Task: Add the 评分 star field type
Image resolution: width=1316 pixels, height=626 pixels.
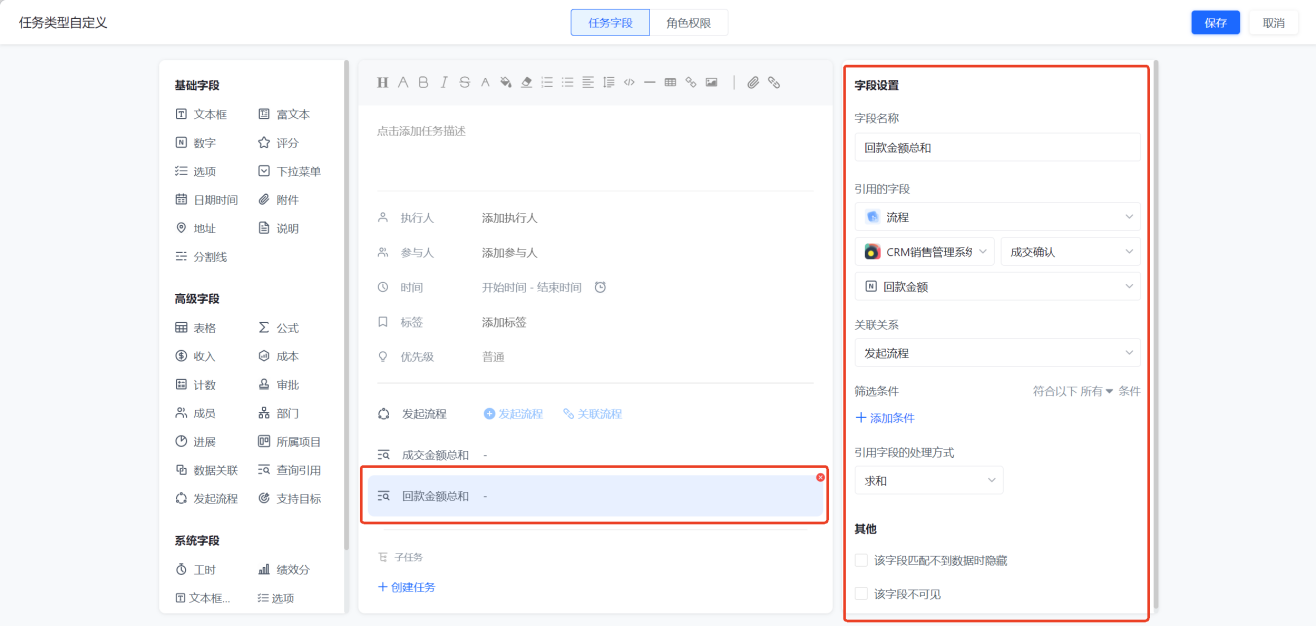Action: click(278, 143)
